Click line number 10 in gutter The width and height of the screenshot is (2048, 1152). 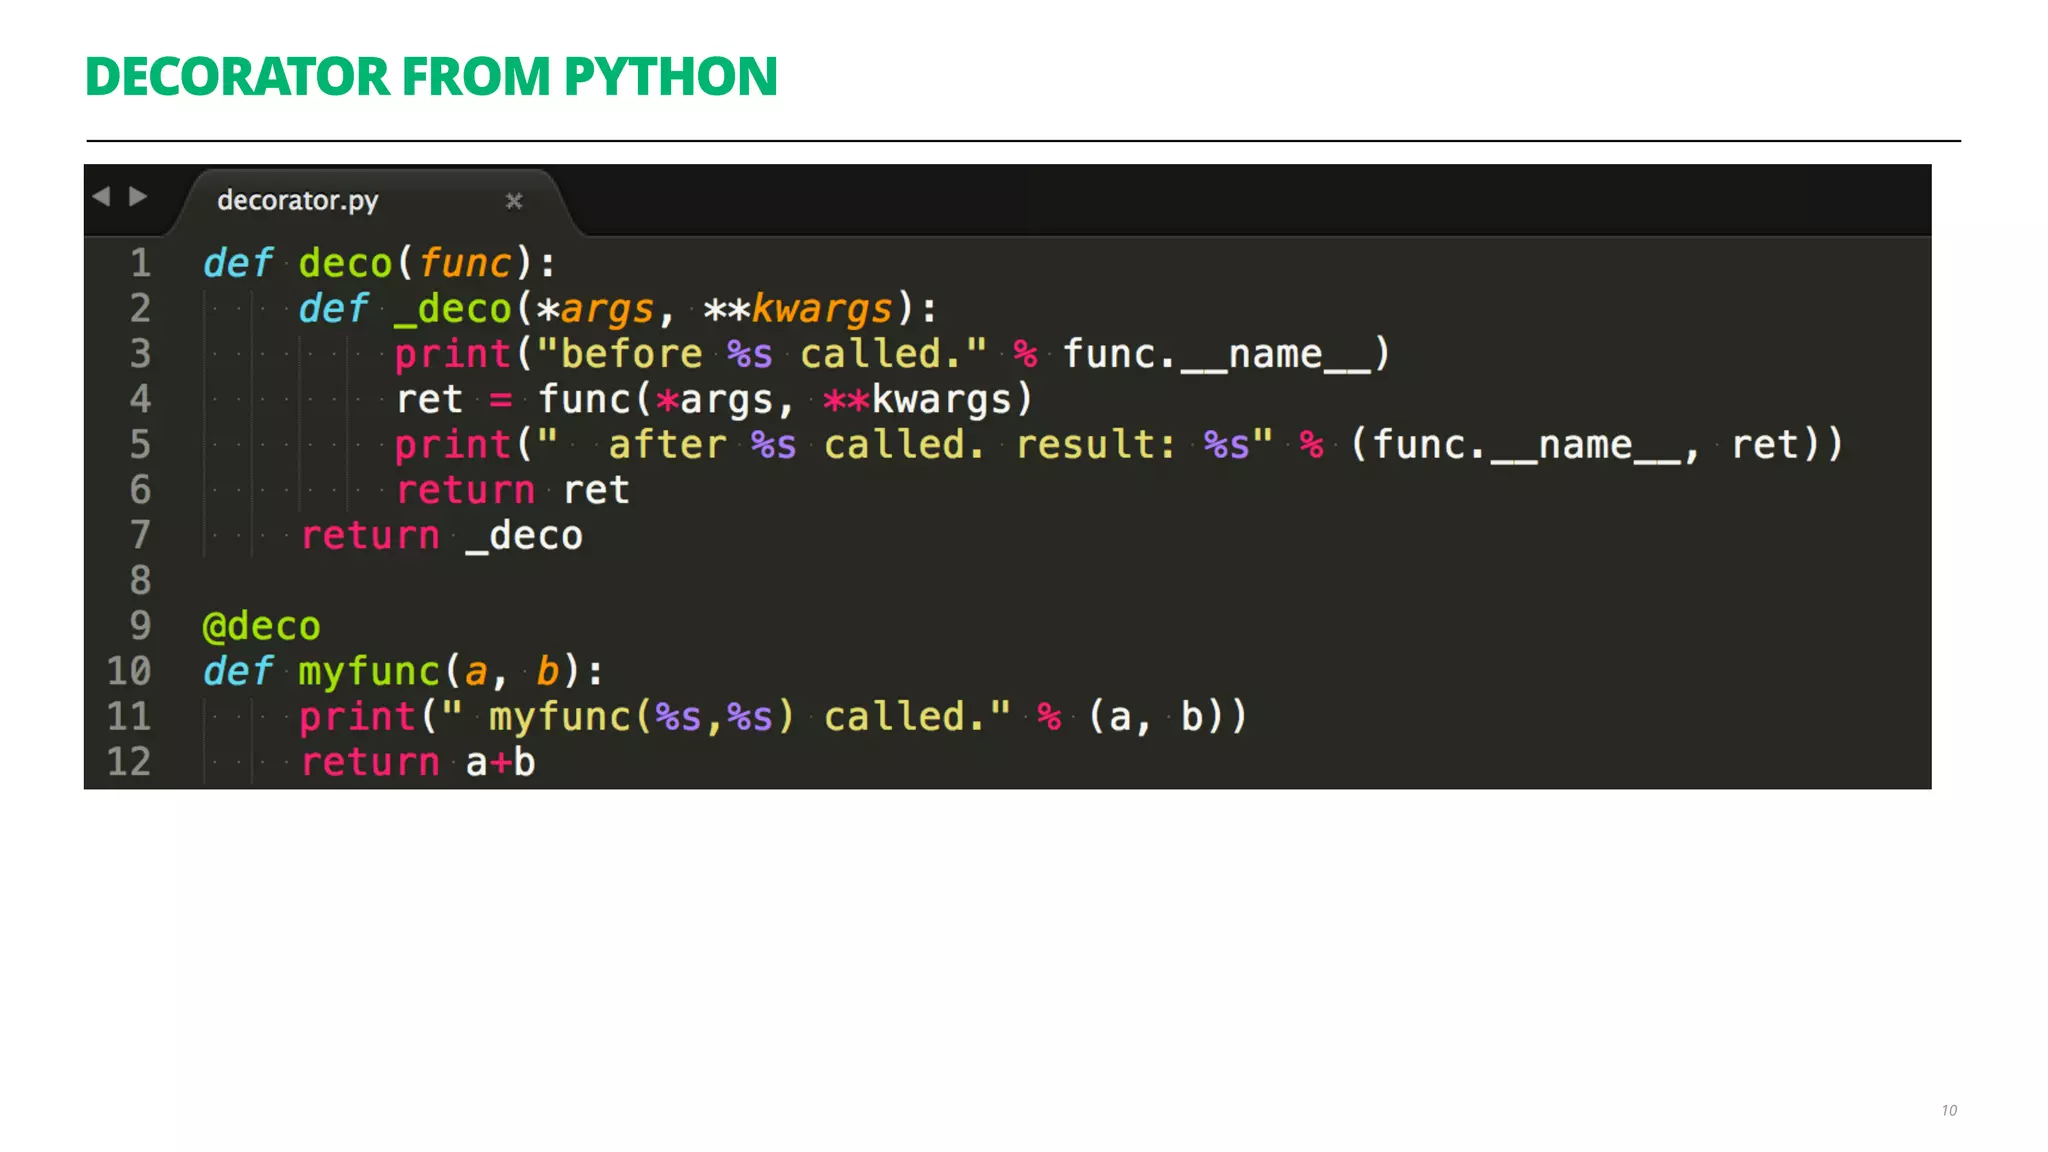(129, 671)
